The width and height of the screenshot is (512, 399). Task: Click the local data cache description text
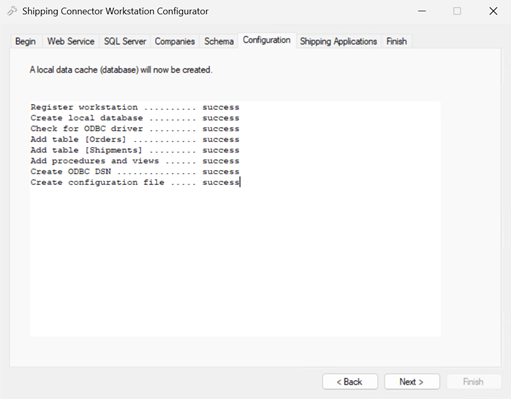[121, 70]
